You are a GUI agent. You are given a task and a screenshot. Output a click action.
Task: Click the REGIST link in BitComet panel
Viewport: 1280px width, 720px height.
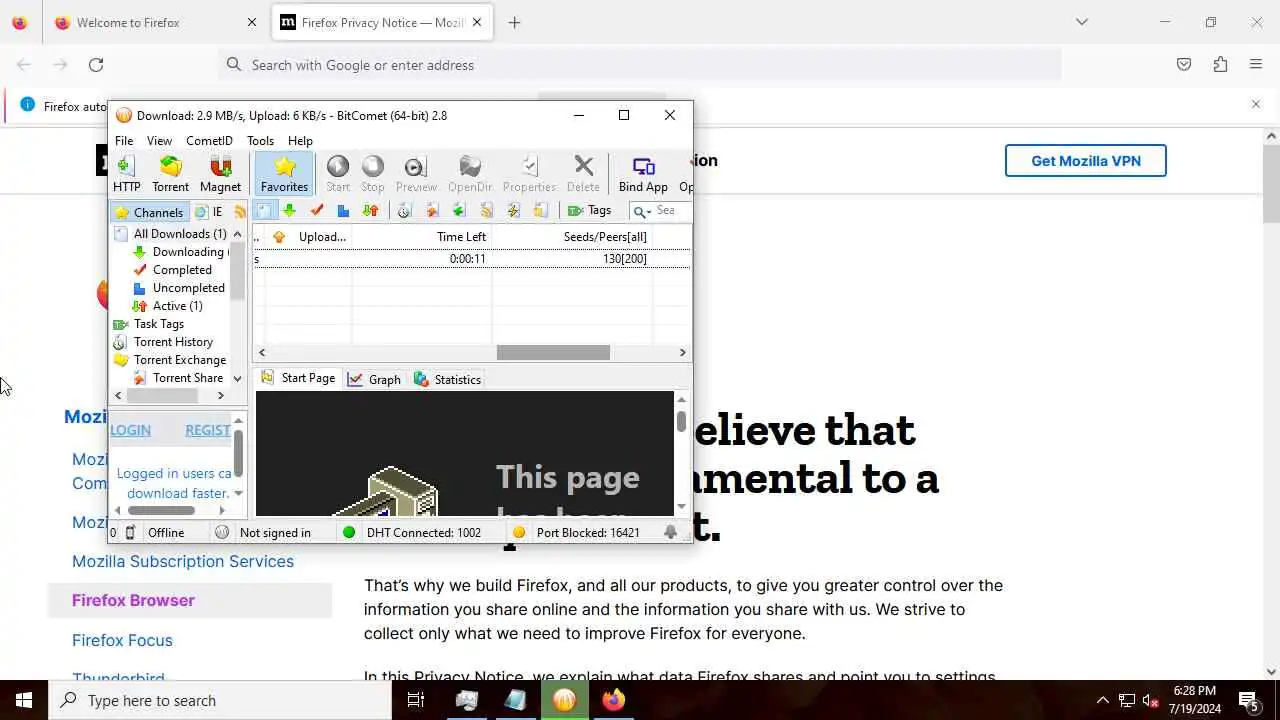pos(208,430)
